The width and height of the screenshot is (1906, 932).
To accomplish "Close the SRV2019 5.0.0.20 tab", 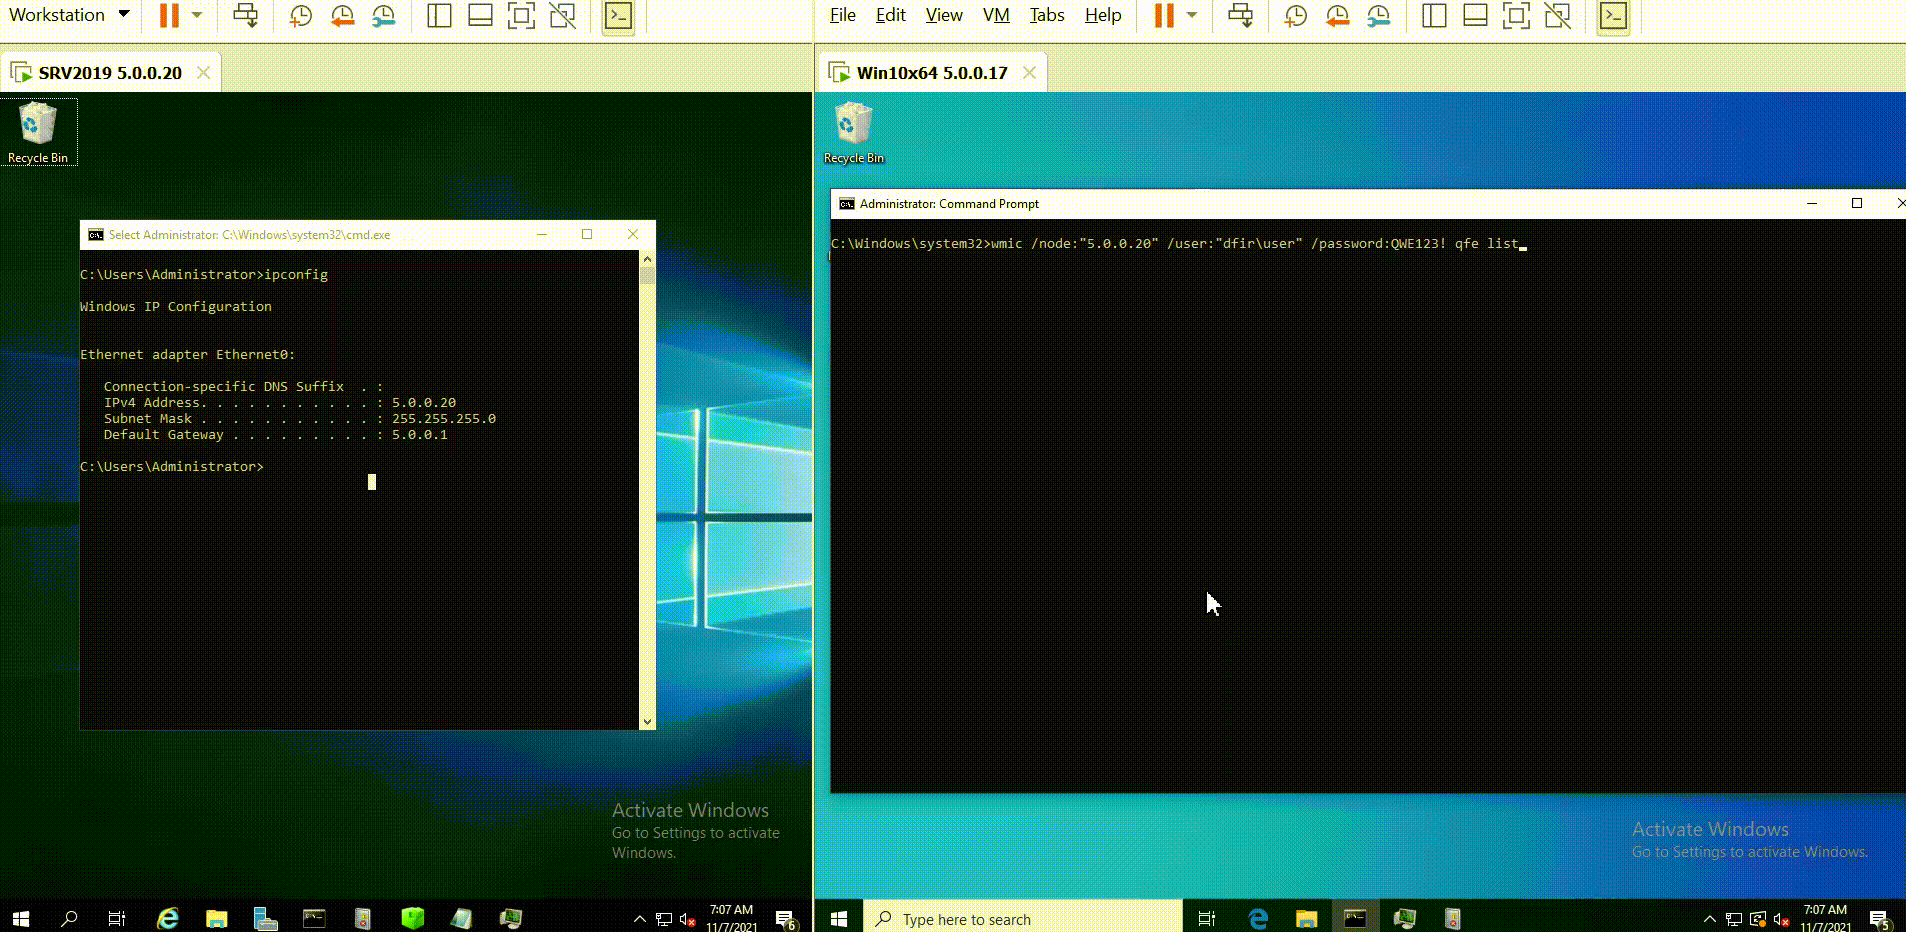I will 203,73.
